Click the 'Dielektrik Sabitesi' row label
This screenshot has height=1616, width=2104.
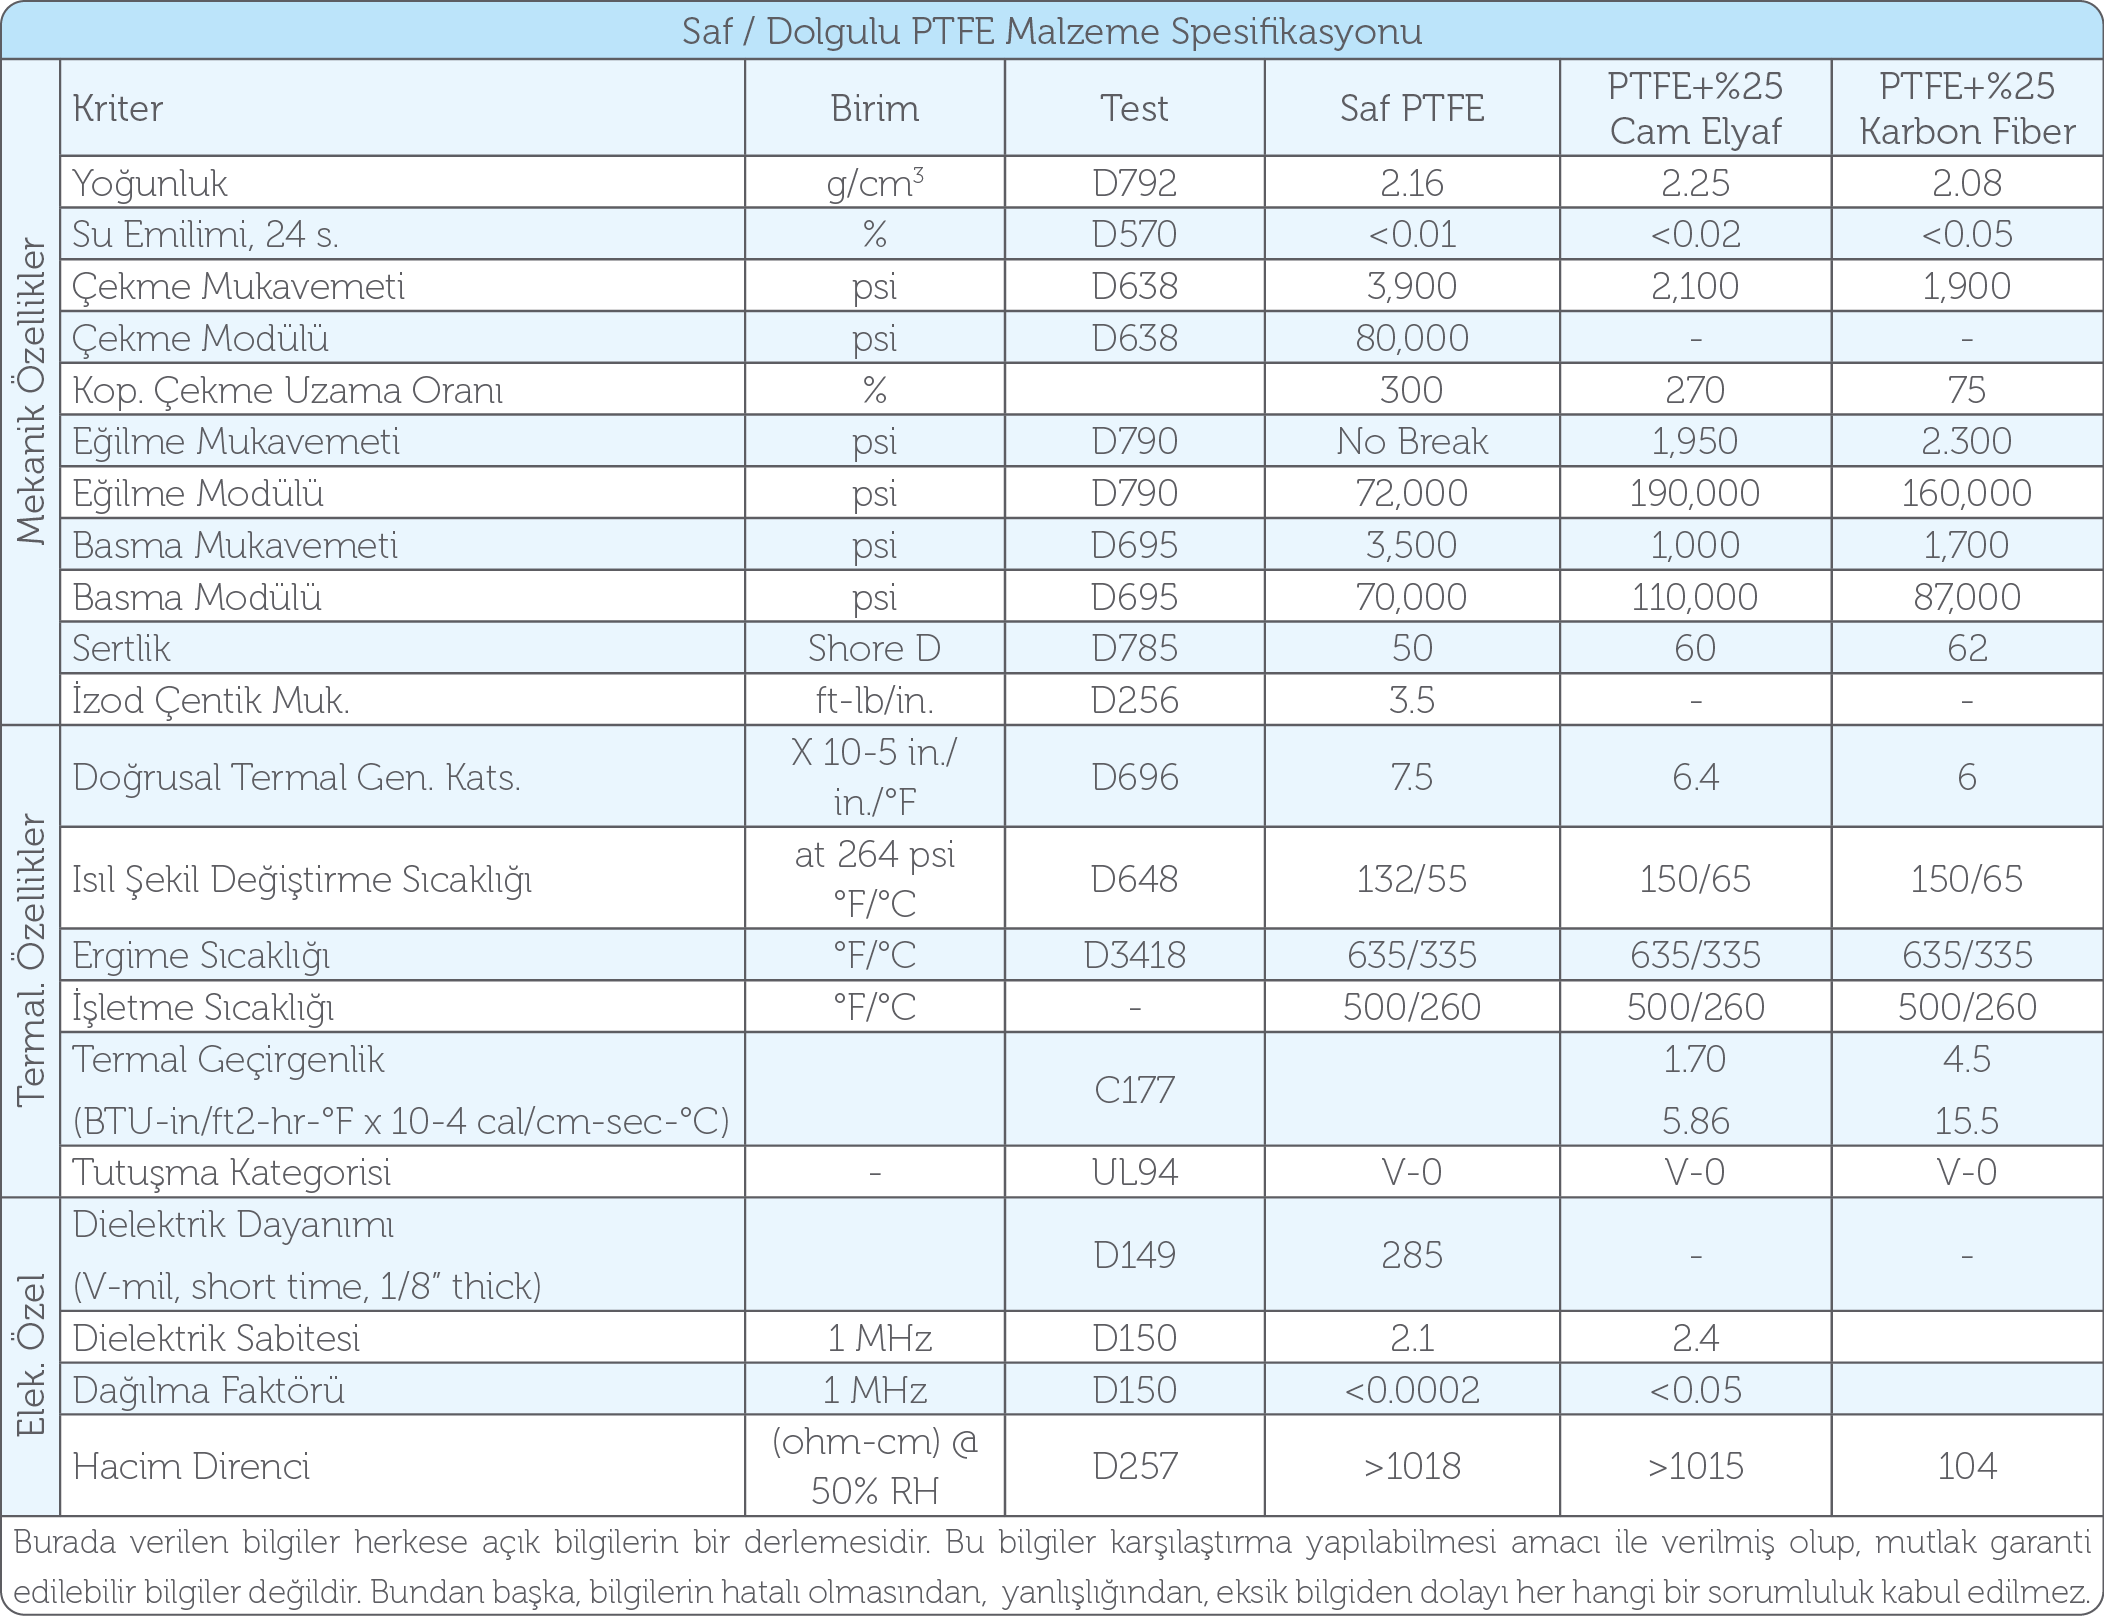[216, 1339]
